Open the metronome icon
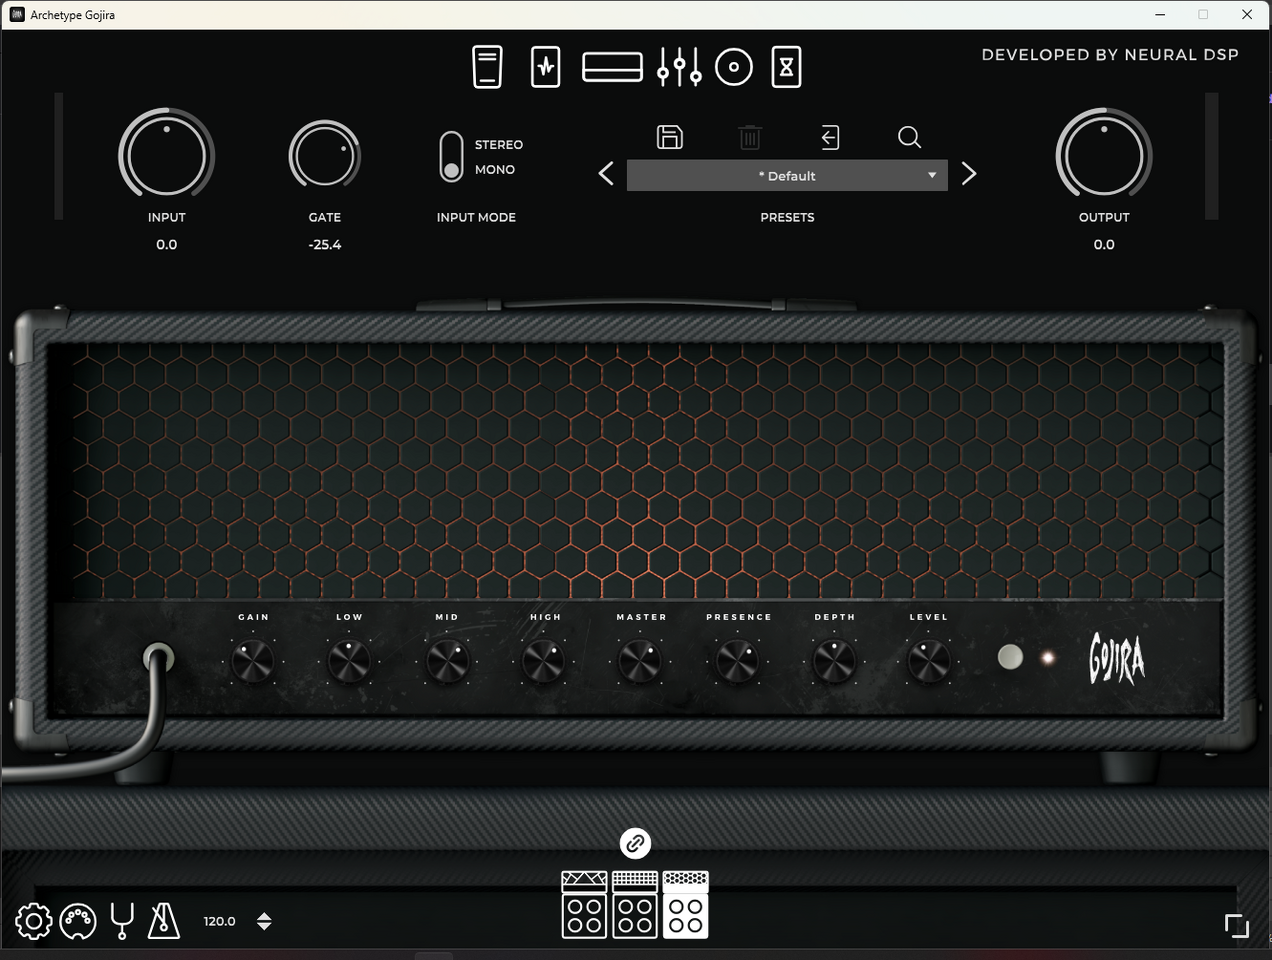Screen dimensions: 1272x960 164,921
